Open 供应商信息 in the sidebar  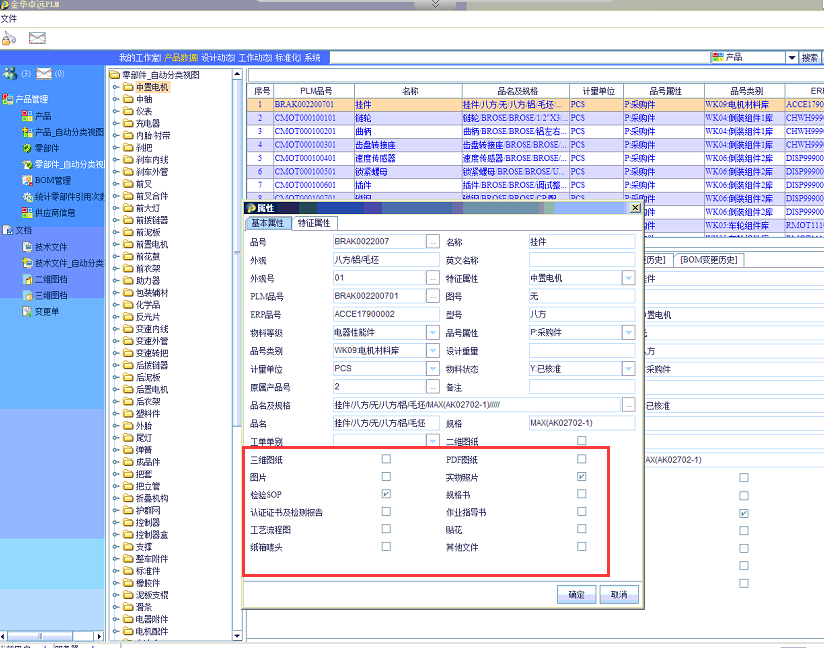[x=54, y=212]
